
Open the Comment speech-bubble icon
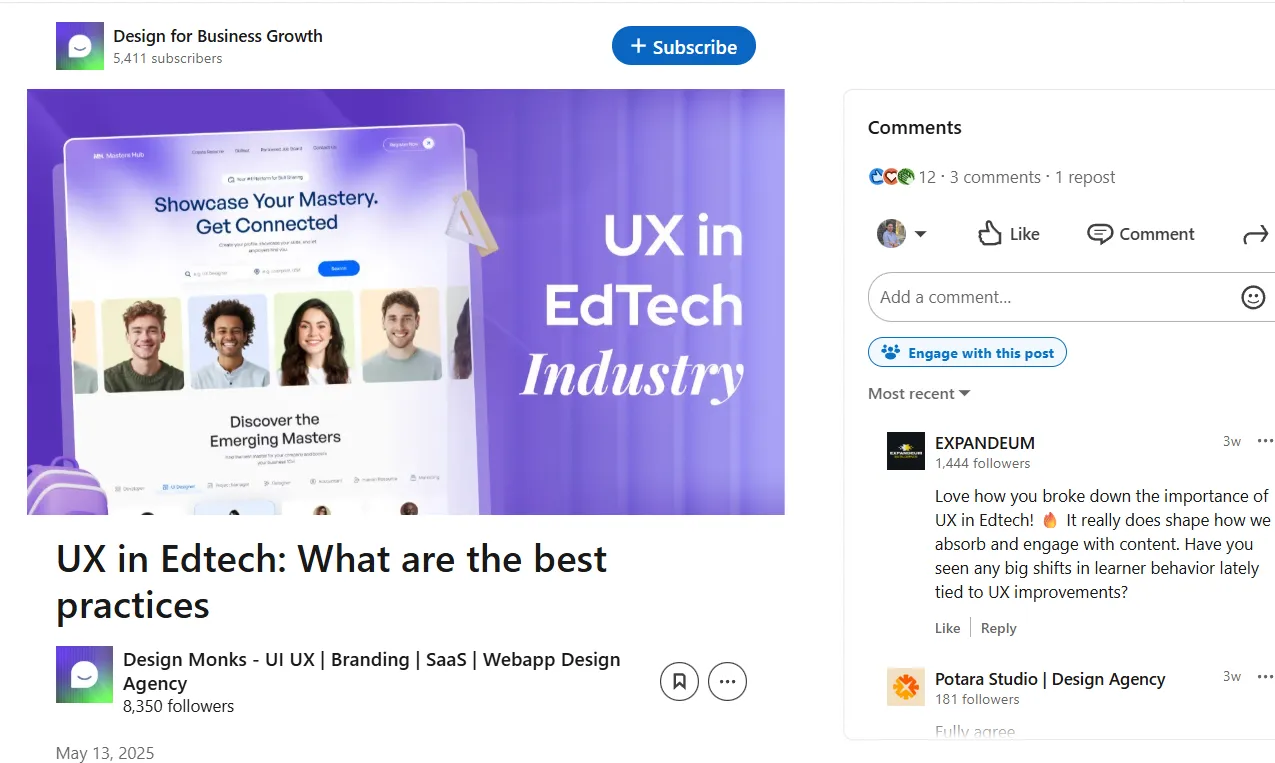point(1140,233)
